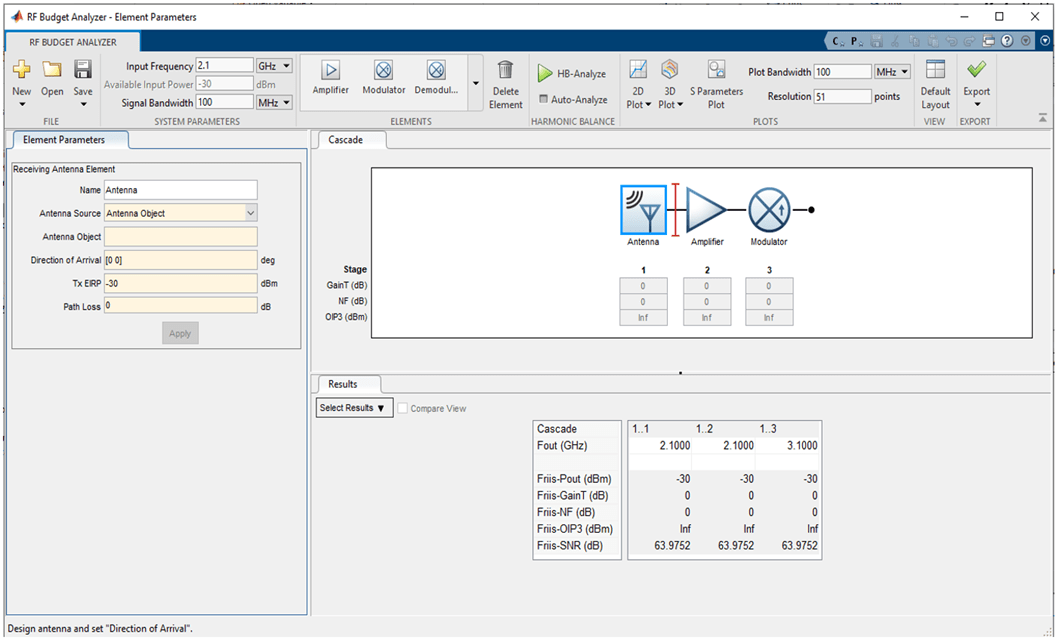Enable the Auto-Analyze checkbox
Viewport: 1056px width, 640px height.
coord(543,100)
